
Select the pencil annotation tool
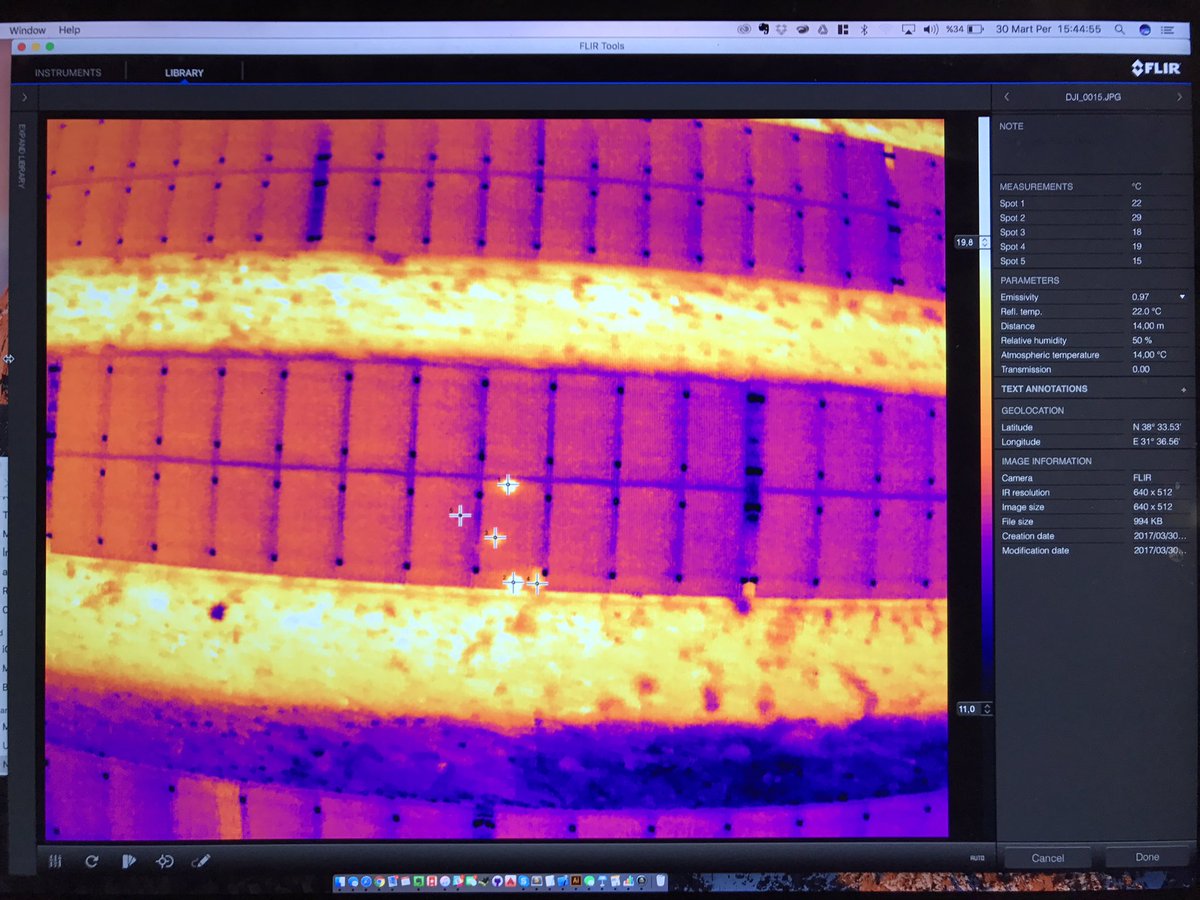point(201,860)
